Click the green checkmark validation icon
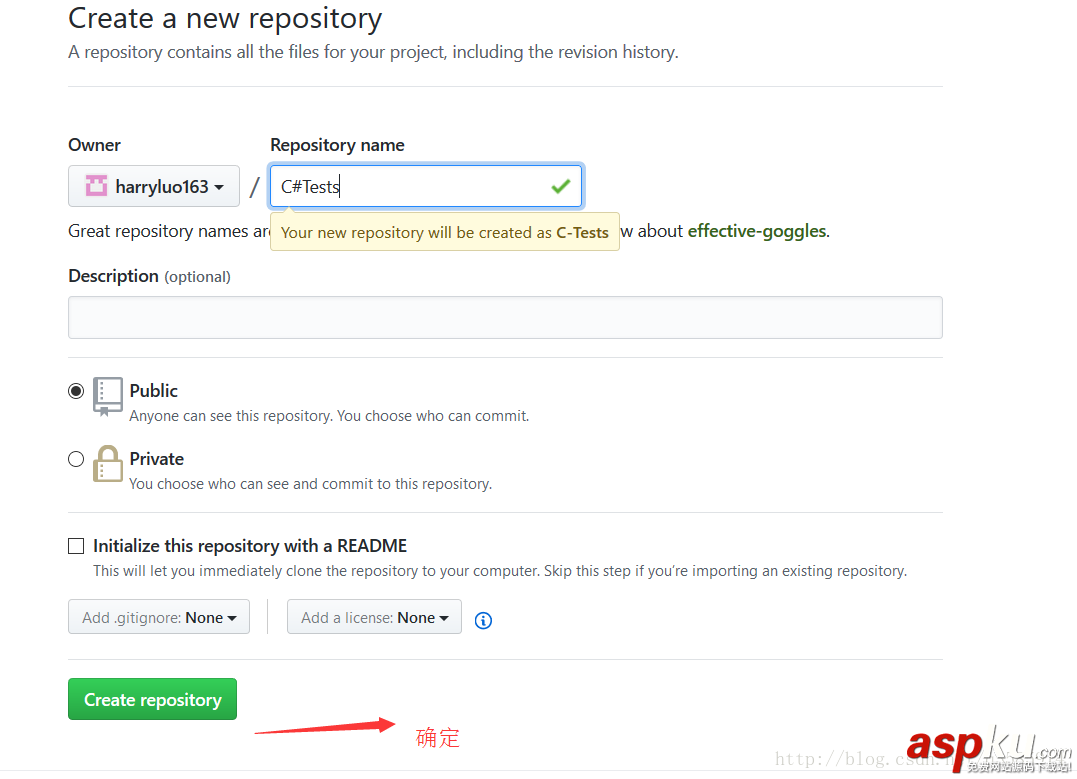 pos(560,186)
